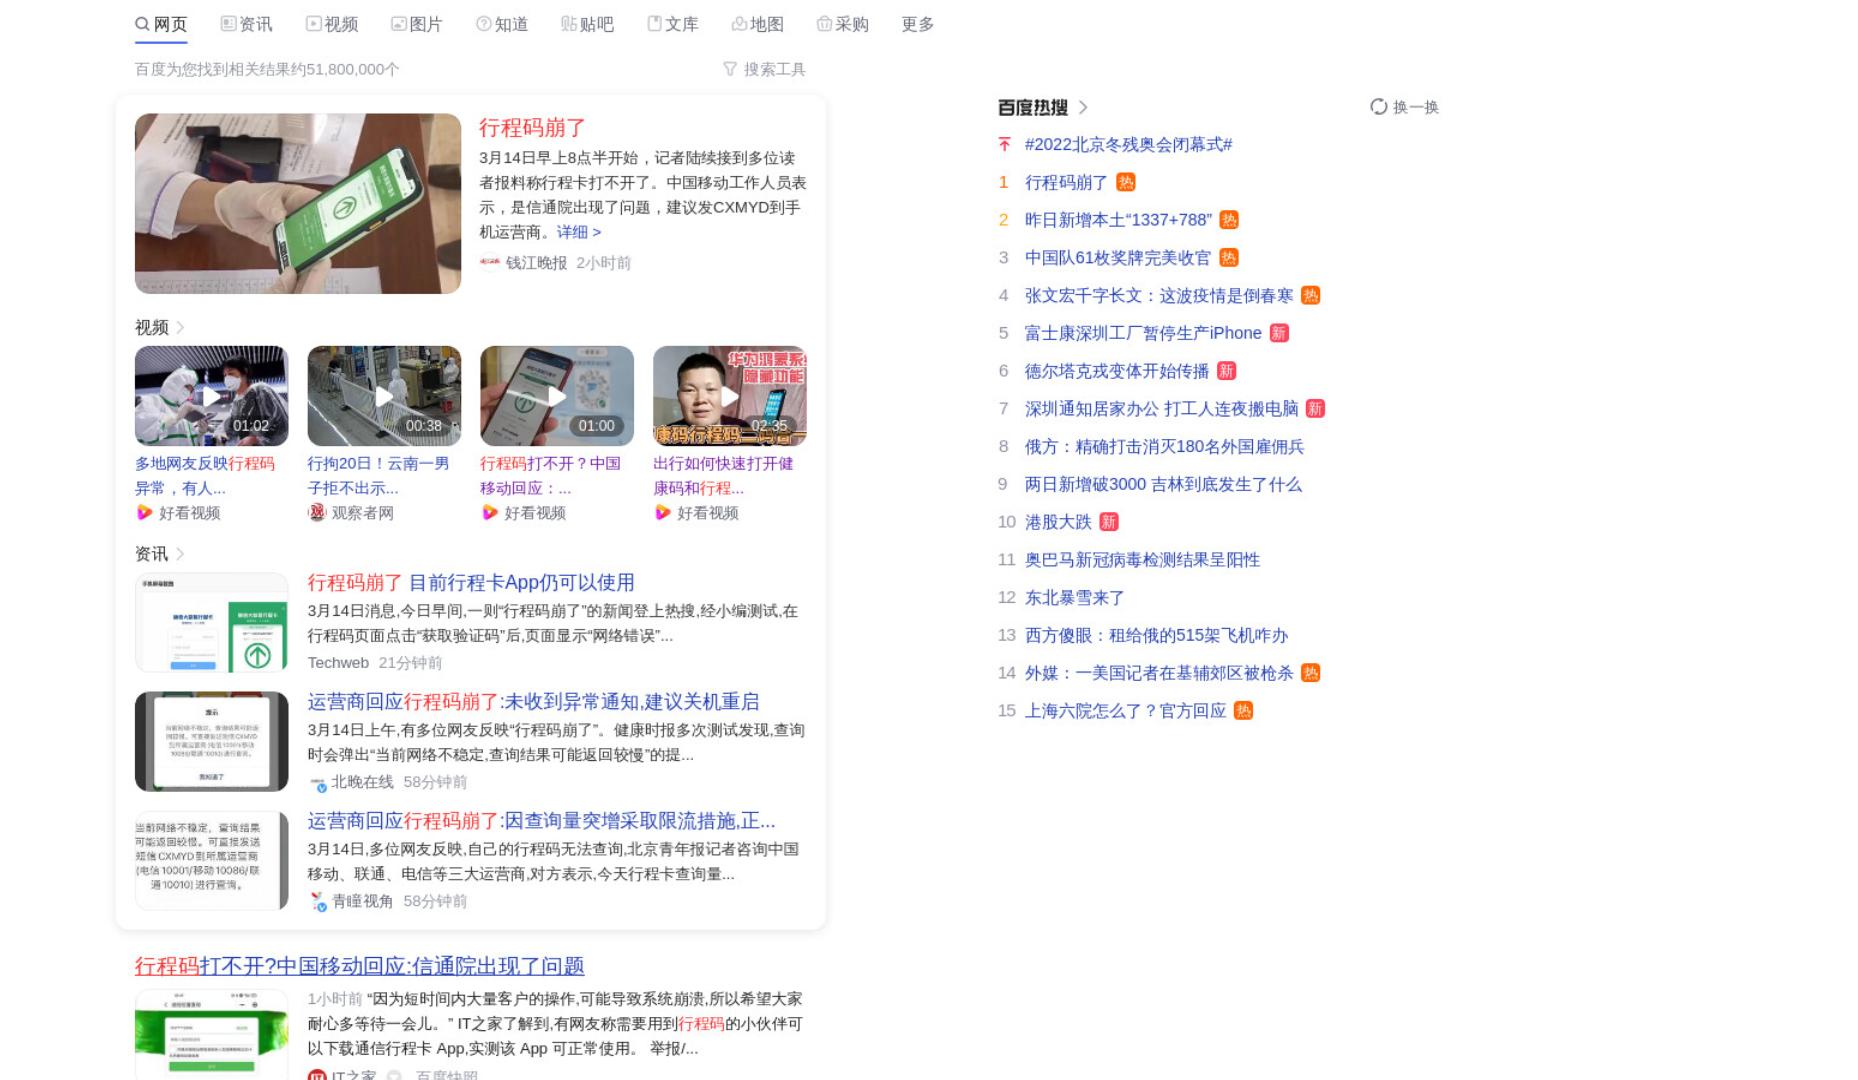Open hot search 昨日新增本土“1337+788”
Image resolution: width=1858 pixels, height=1080 pixels.
coord(1118,220)
